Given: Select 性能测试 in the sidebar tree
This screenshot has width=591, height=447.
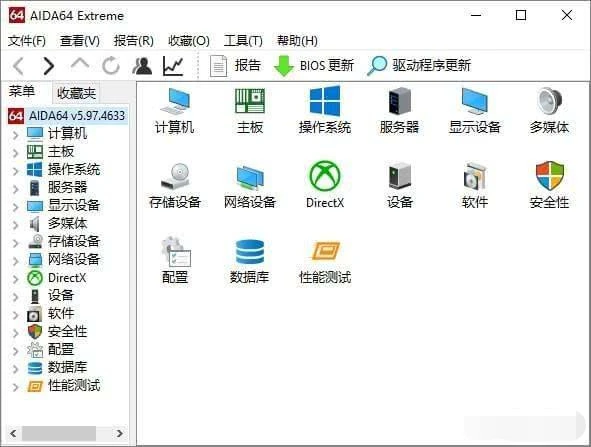Looking at the screenshot, I should click(x=74, y=386).
